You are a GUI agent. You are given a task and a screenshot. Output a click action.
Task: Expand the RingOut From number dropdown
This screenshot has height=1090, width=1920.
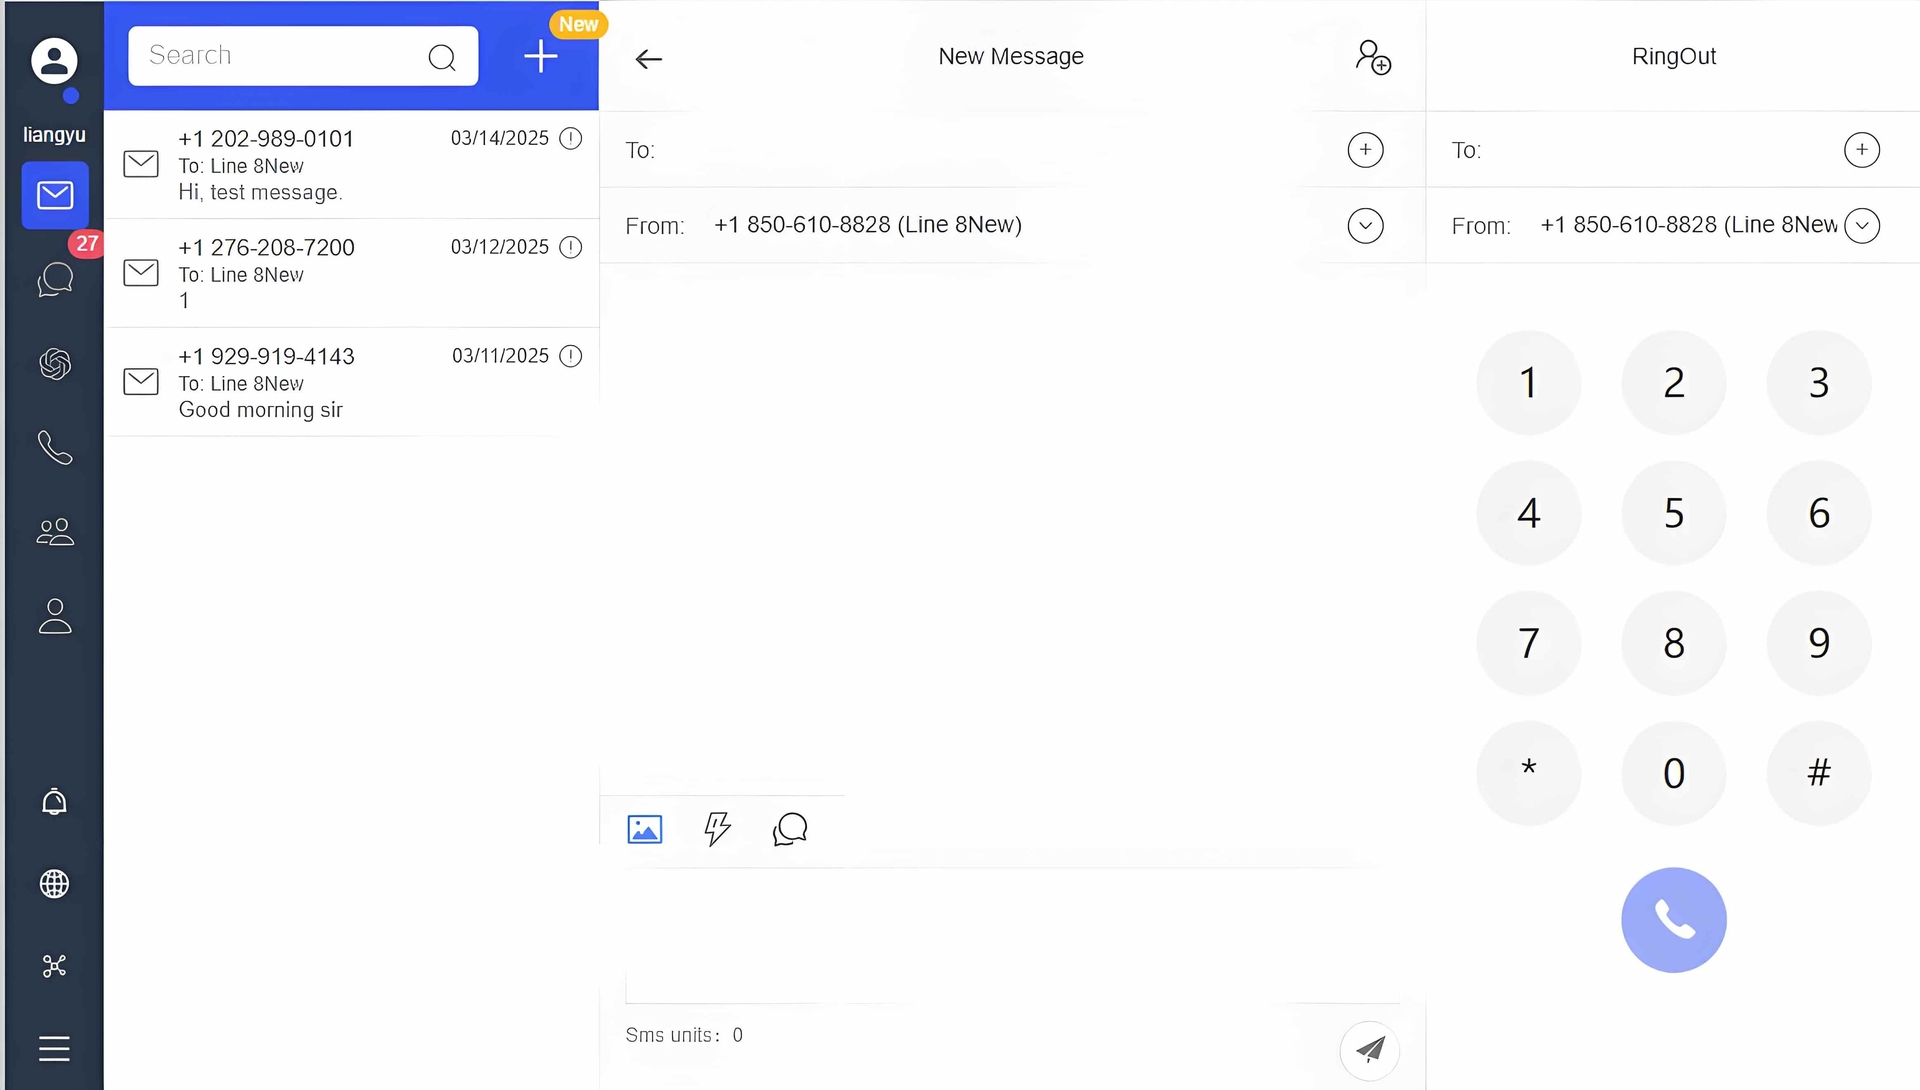(1861, 226)
